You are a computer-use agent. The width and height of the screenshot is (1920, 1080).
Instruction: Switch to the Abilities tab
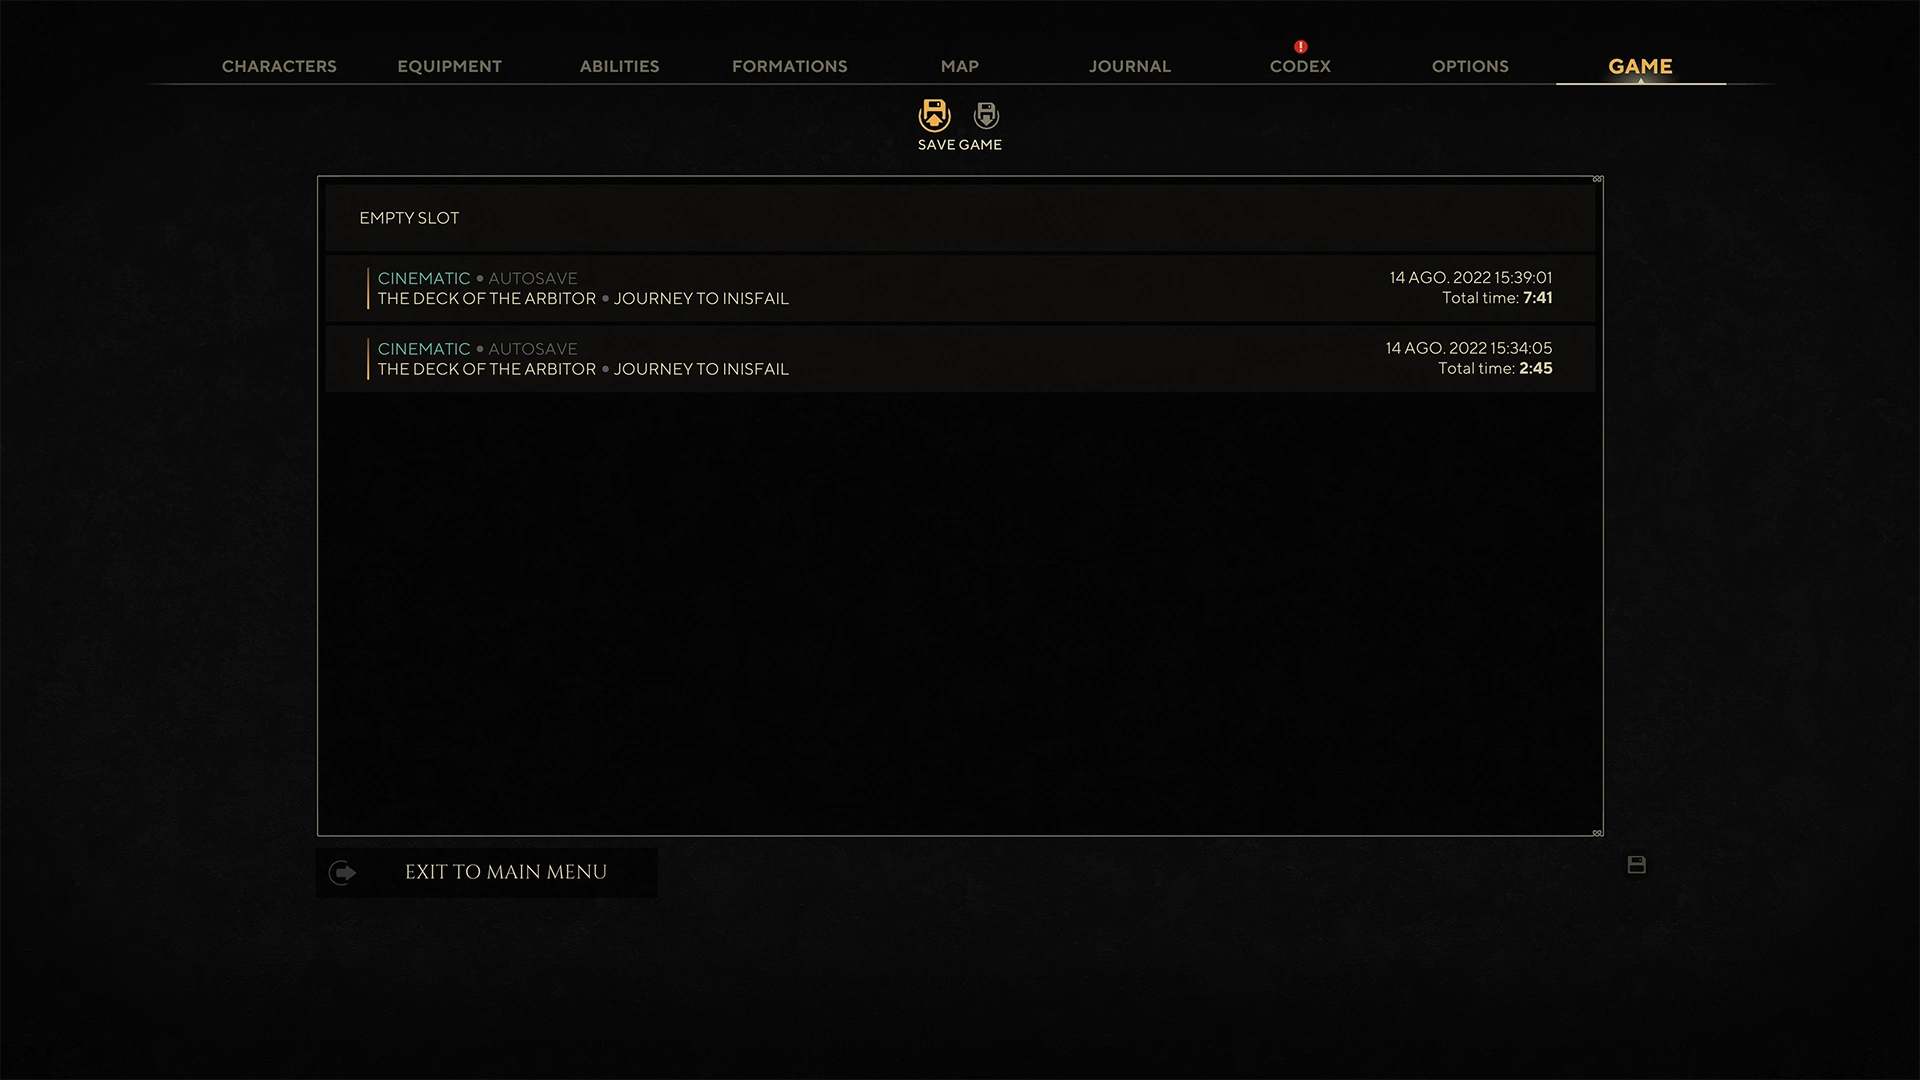tap(619, 66)
